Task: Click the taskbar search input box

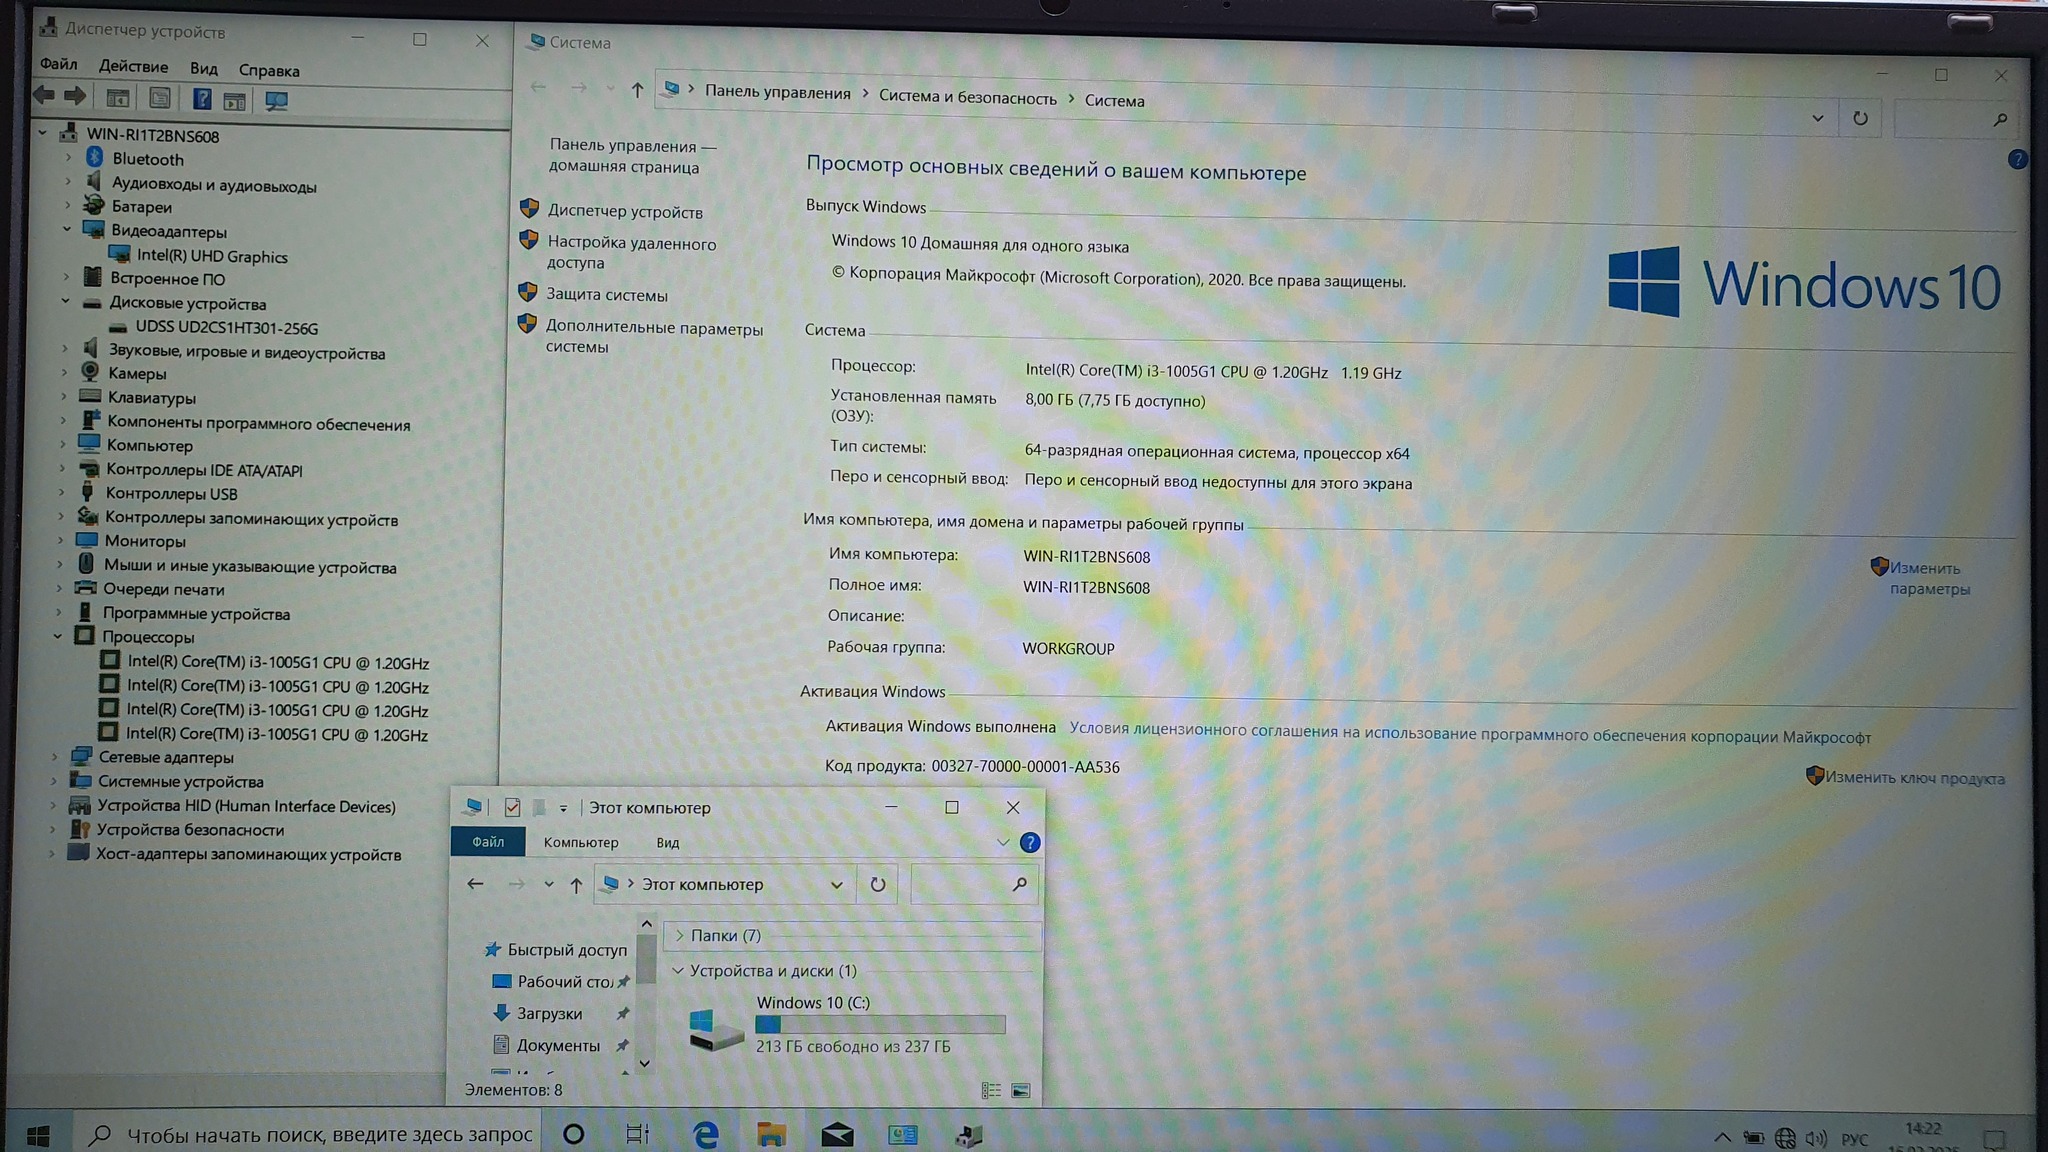Action: coord(328,1134)
